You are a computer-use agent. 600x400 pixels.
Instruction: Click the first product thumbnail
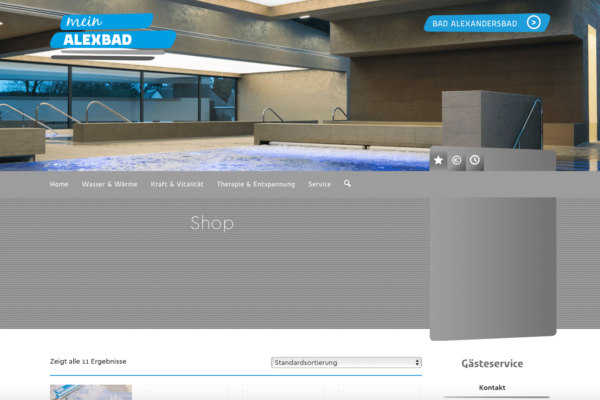(x=91, y=392)
